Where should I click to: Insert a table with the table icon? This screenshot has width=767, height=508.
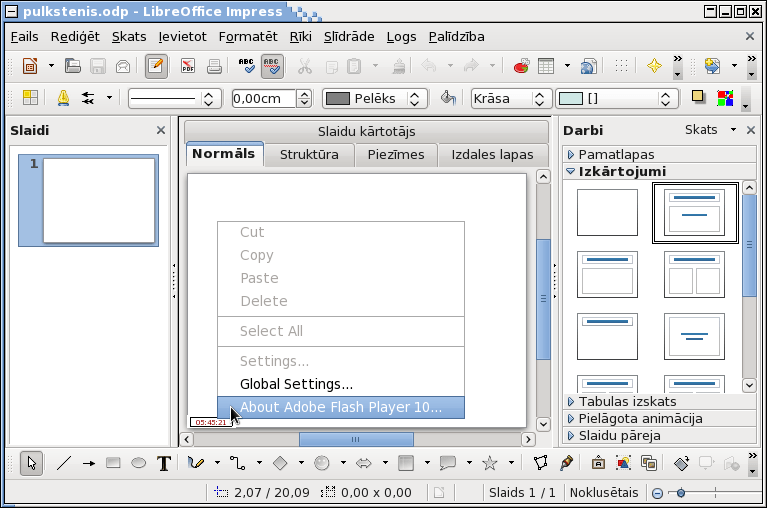point(546,66)
